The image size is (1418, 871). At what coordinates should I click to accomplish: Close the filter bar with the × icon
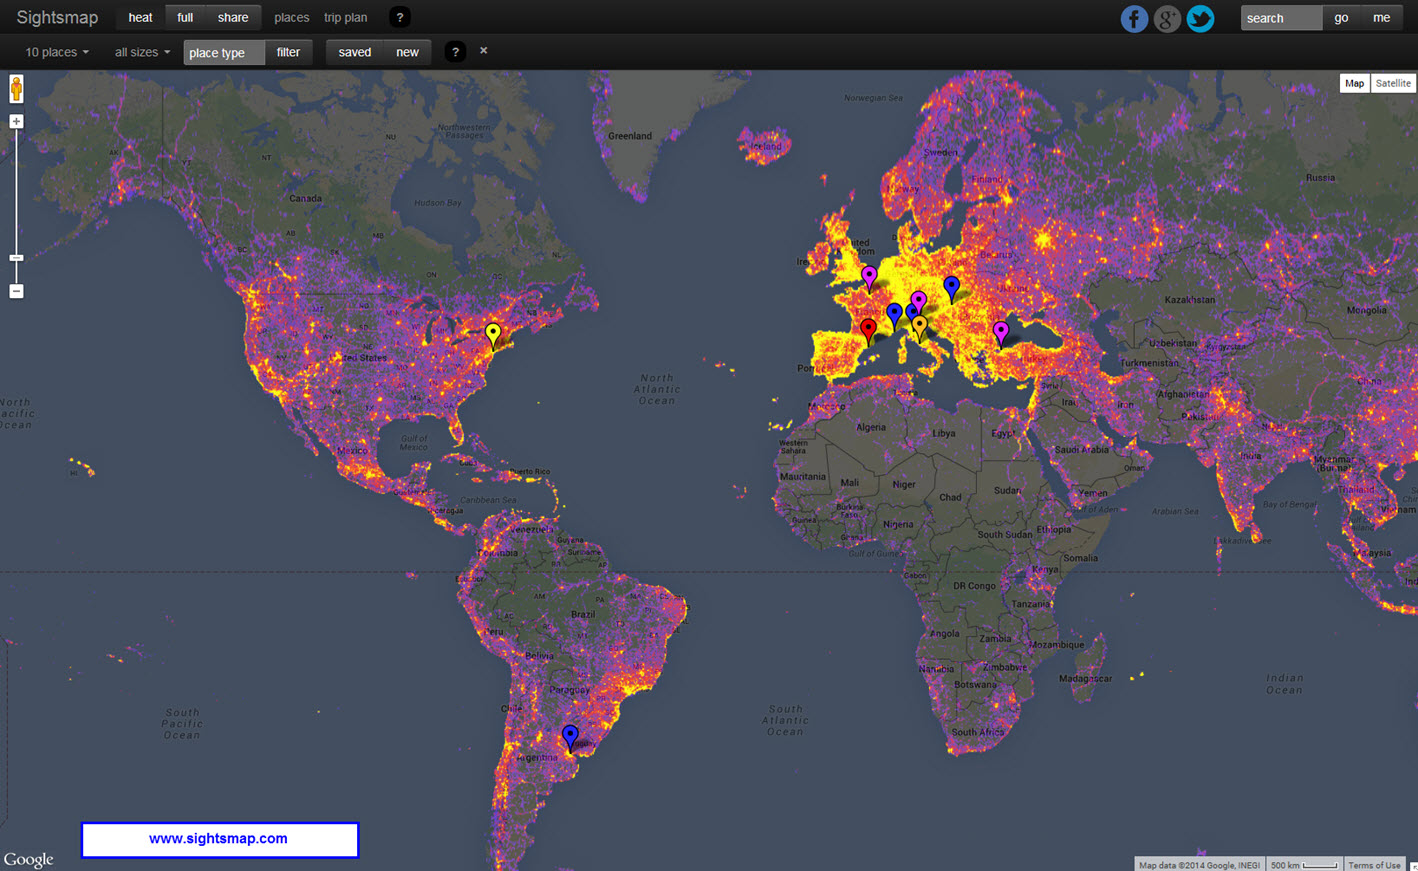tap(484, 50)
